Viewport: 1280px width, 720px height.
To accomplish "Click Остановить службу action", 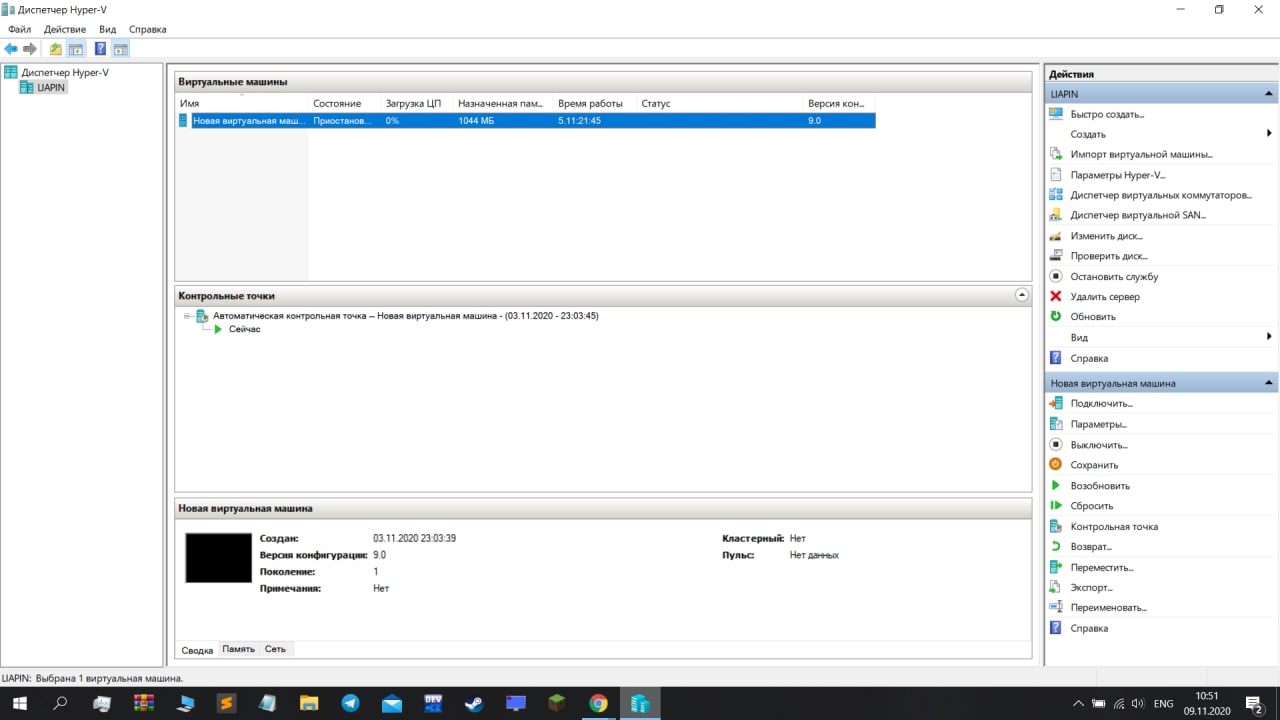I will (x=1114, y=276).
